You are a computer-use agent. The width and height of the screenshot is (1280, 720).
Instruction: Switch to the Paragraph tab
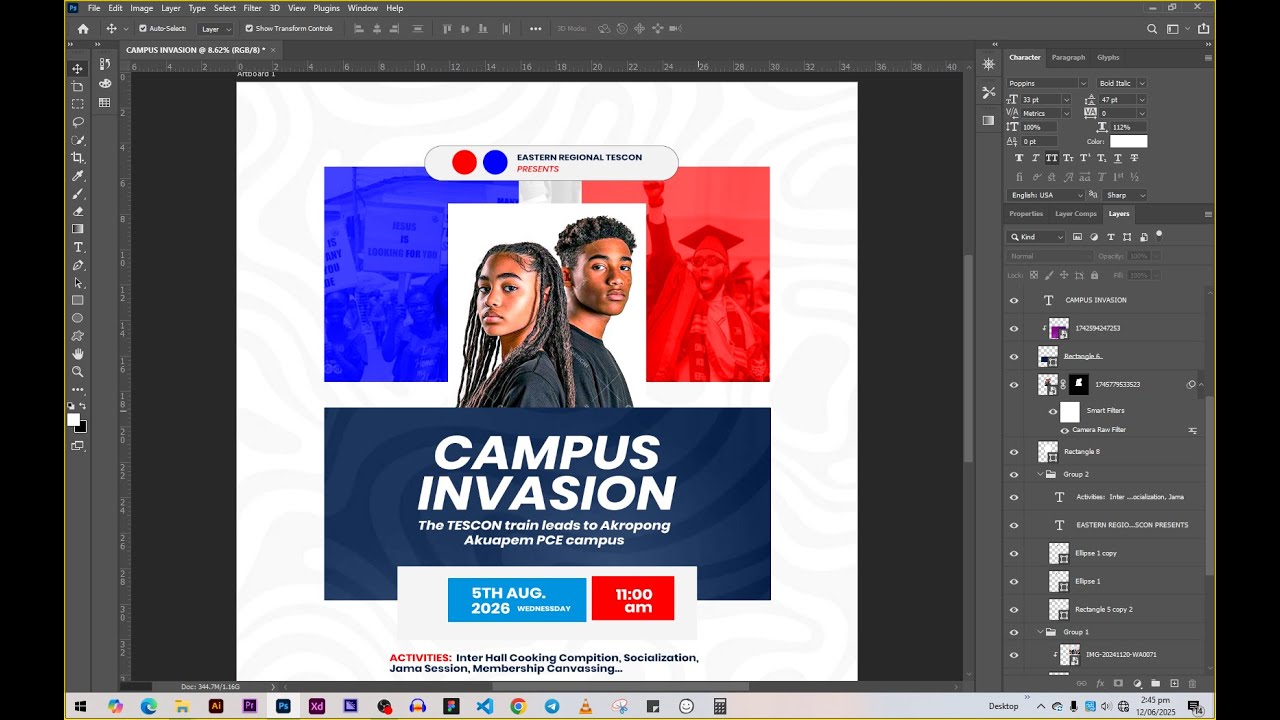[x=1068, y=57]
